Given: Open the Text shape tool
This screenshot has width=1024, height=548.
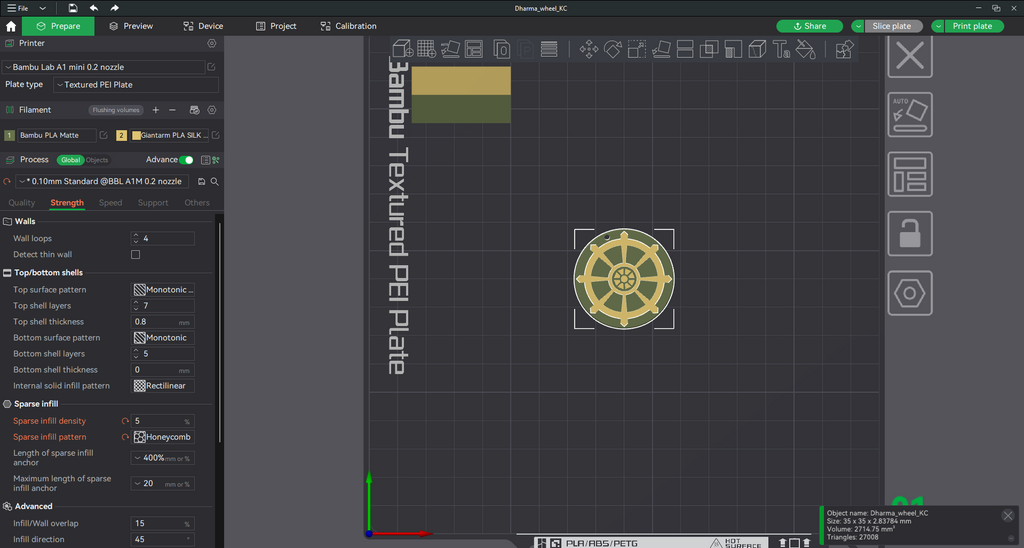Looking at the screenshot, I should click(781, 49).
